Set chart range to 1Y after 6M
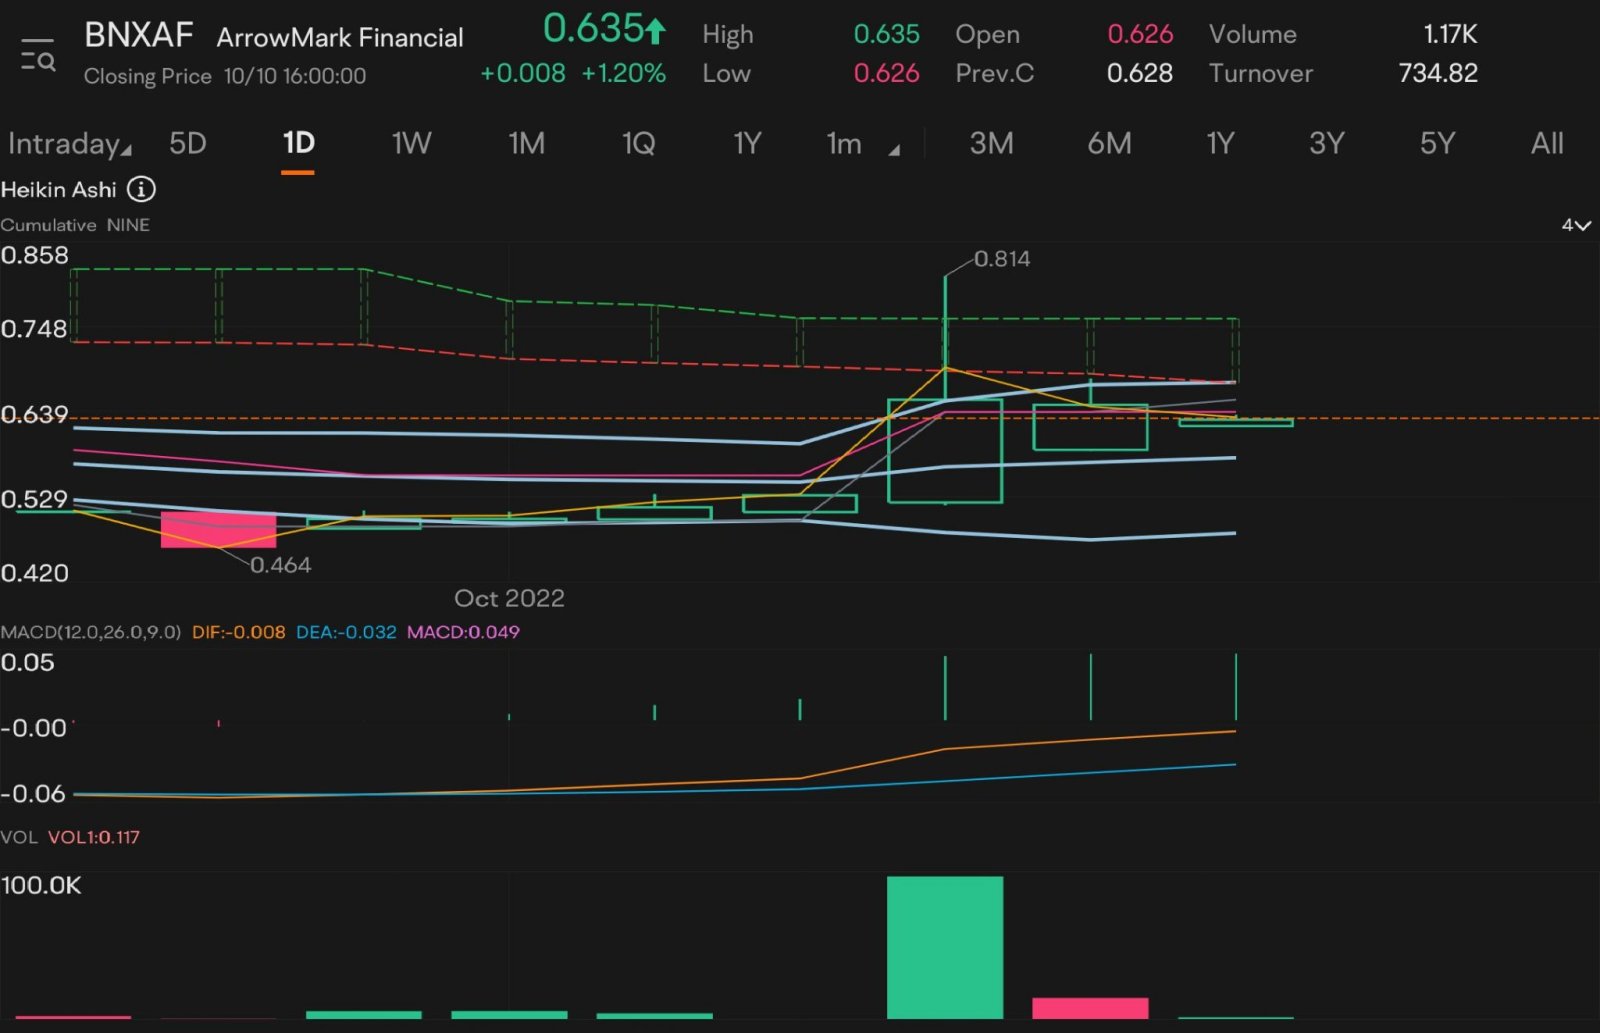1600x1033 pixels. (1220, 143)
